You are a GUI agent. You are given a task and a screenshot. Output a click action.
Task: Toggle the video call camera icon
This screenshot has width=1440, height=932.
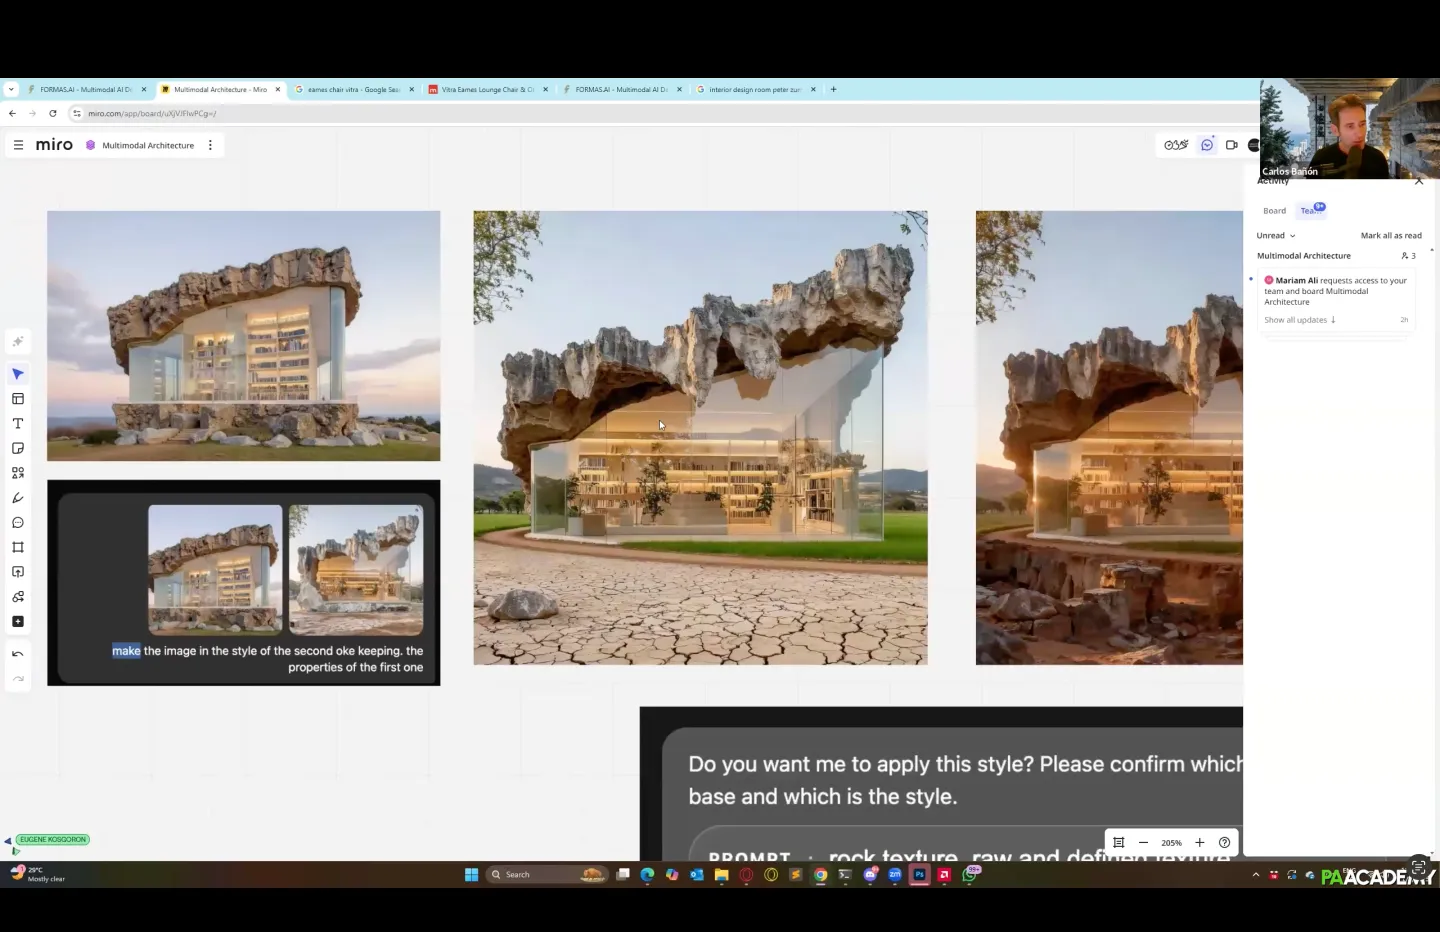click(1231, 145)
